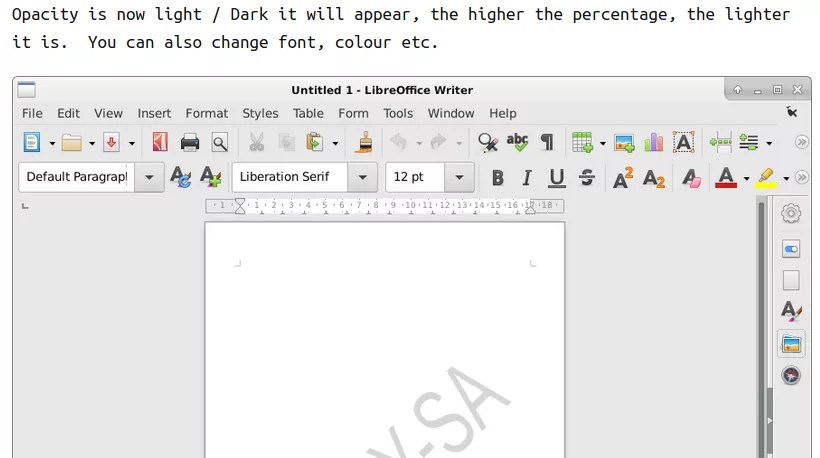Click the Print icon
Image resolution: width=820 pixels, height=458 pixels.
[x=190, y=142]
